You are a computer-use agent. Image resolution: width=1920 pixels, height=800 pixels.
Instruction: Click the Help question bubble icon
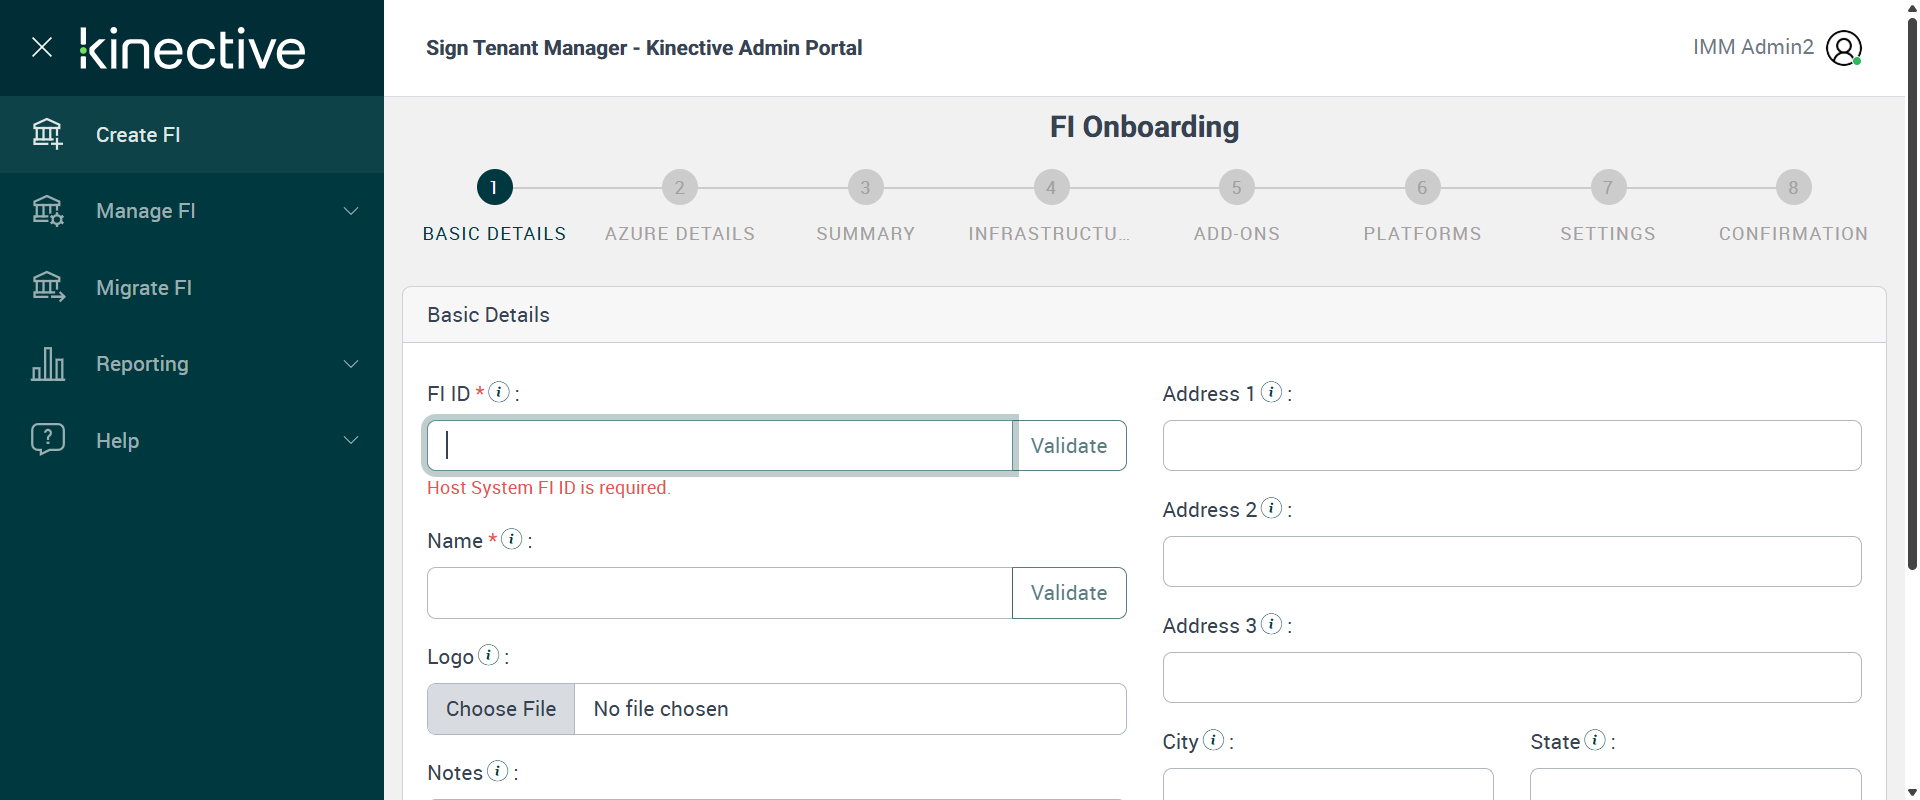[47, 439]
